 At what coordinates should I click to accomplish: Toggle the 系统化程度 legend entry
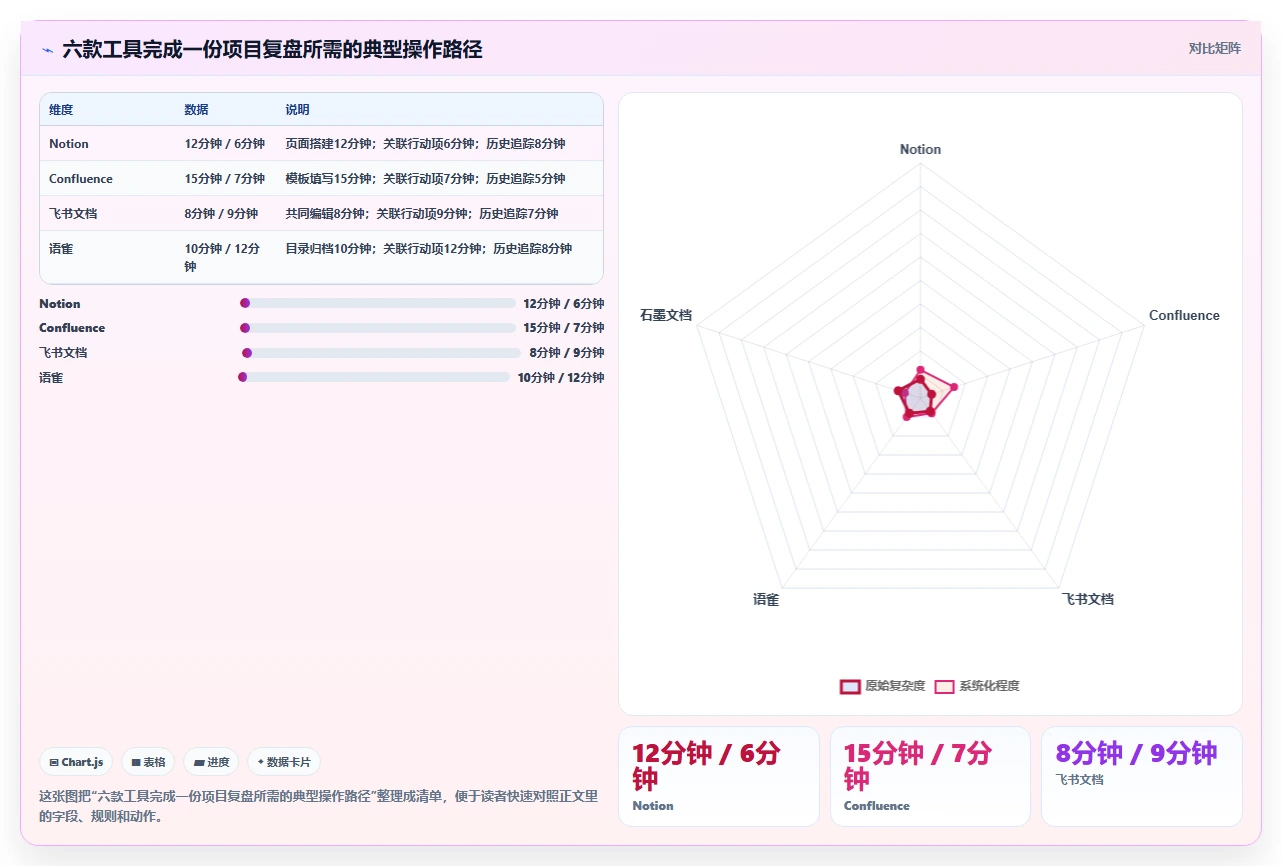[x=978, y=686]
